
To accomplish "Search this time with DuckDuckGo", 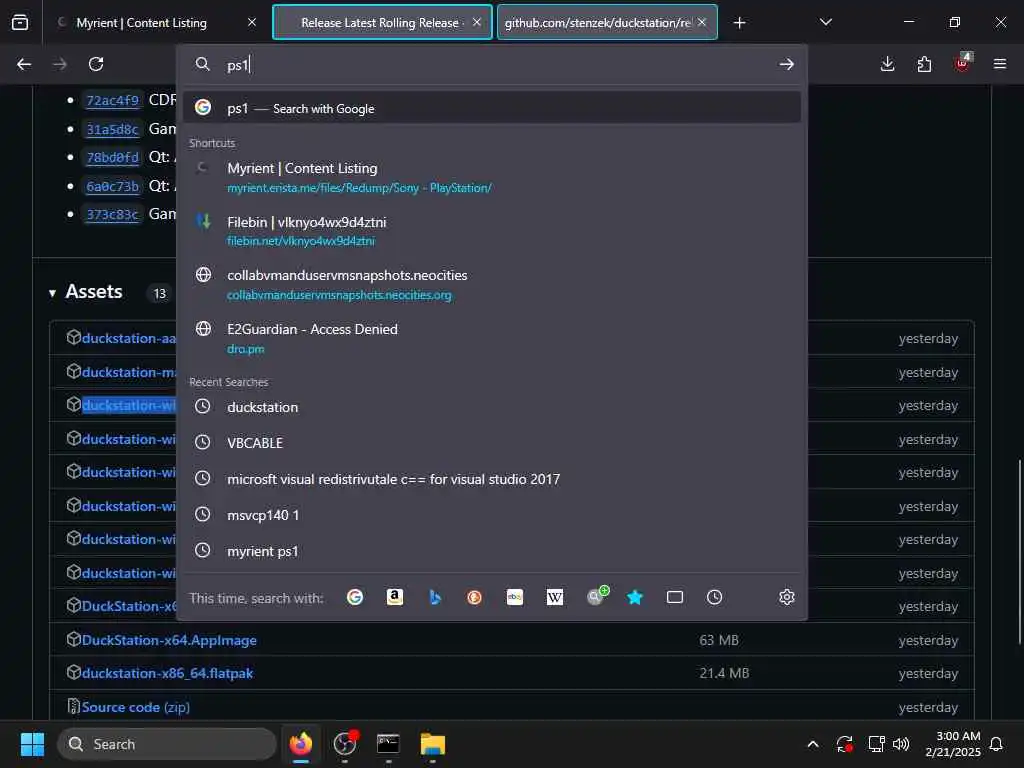I will (x=474, y=597).
